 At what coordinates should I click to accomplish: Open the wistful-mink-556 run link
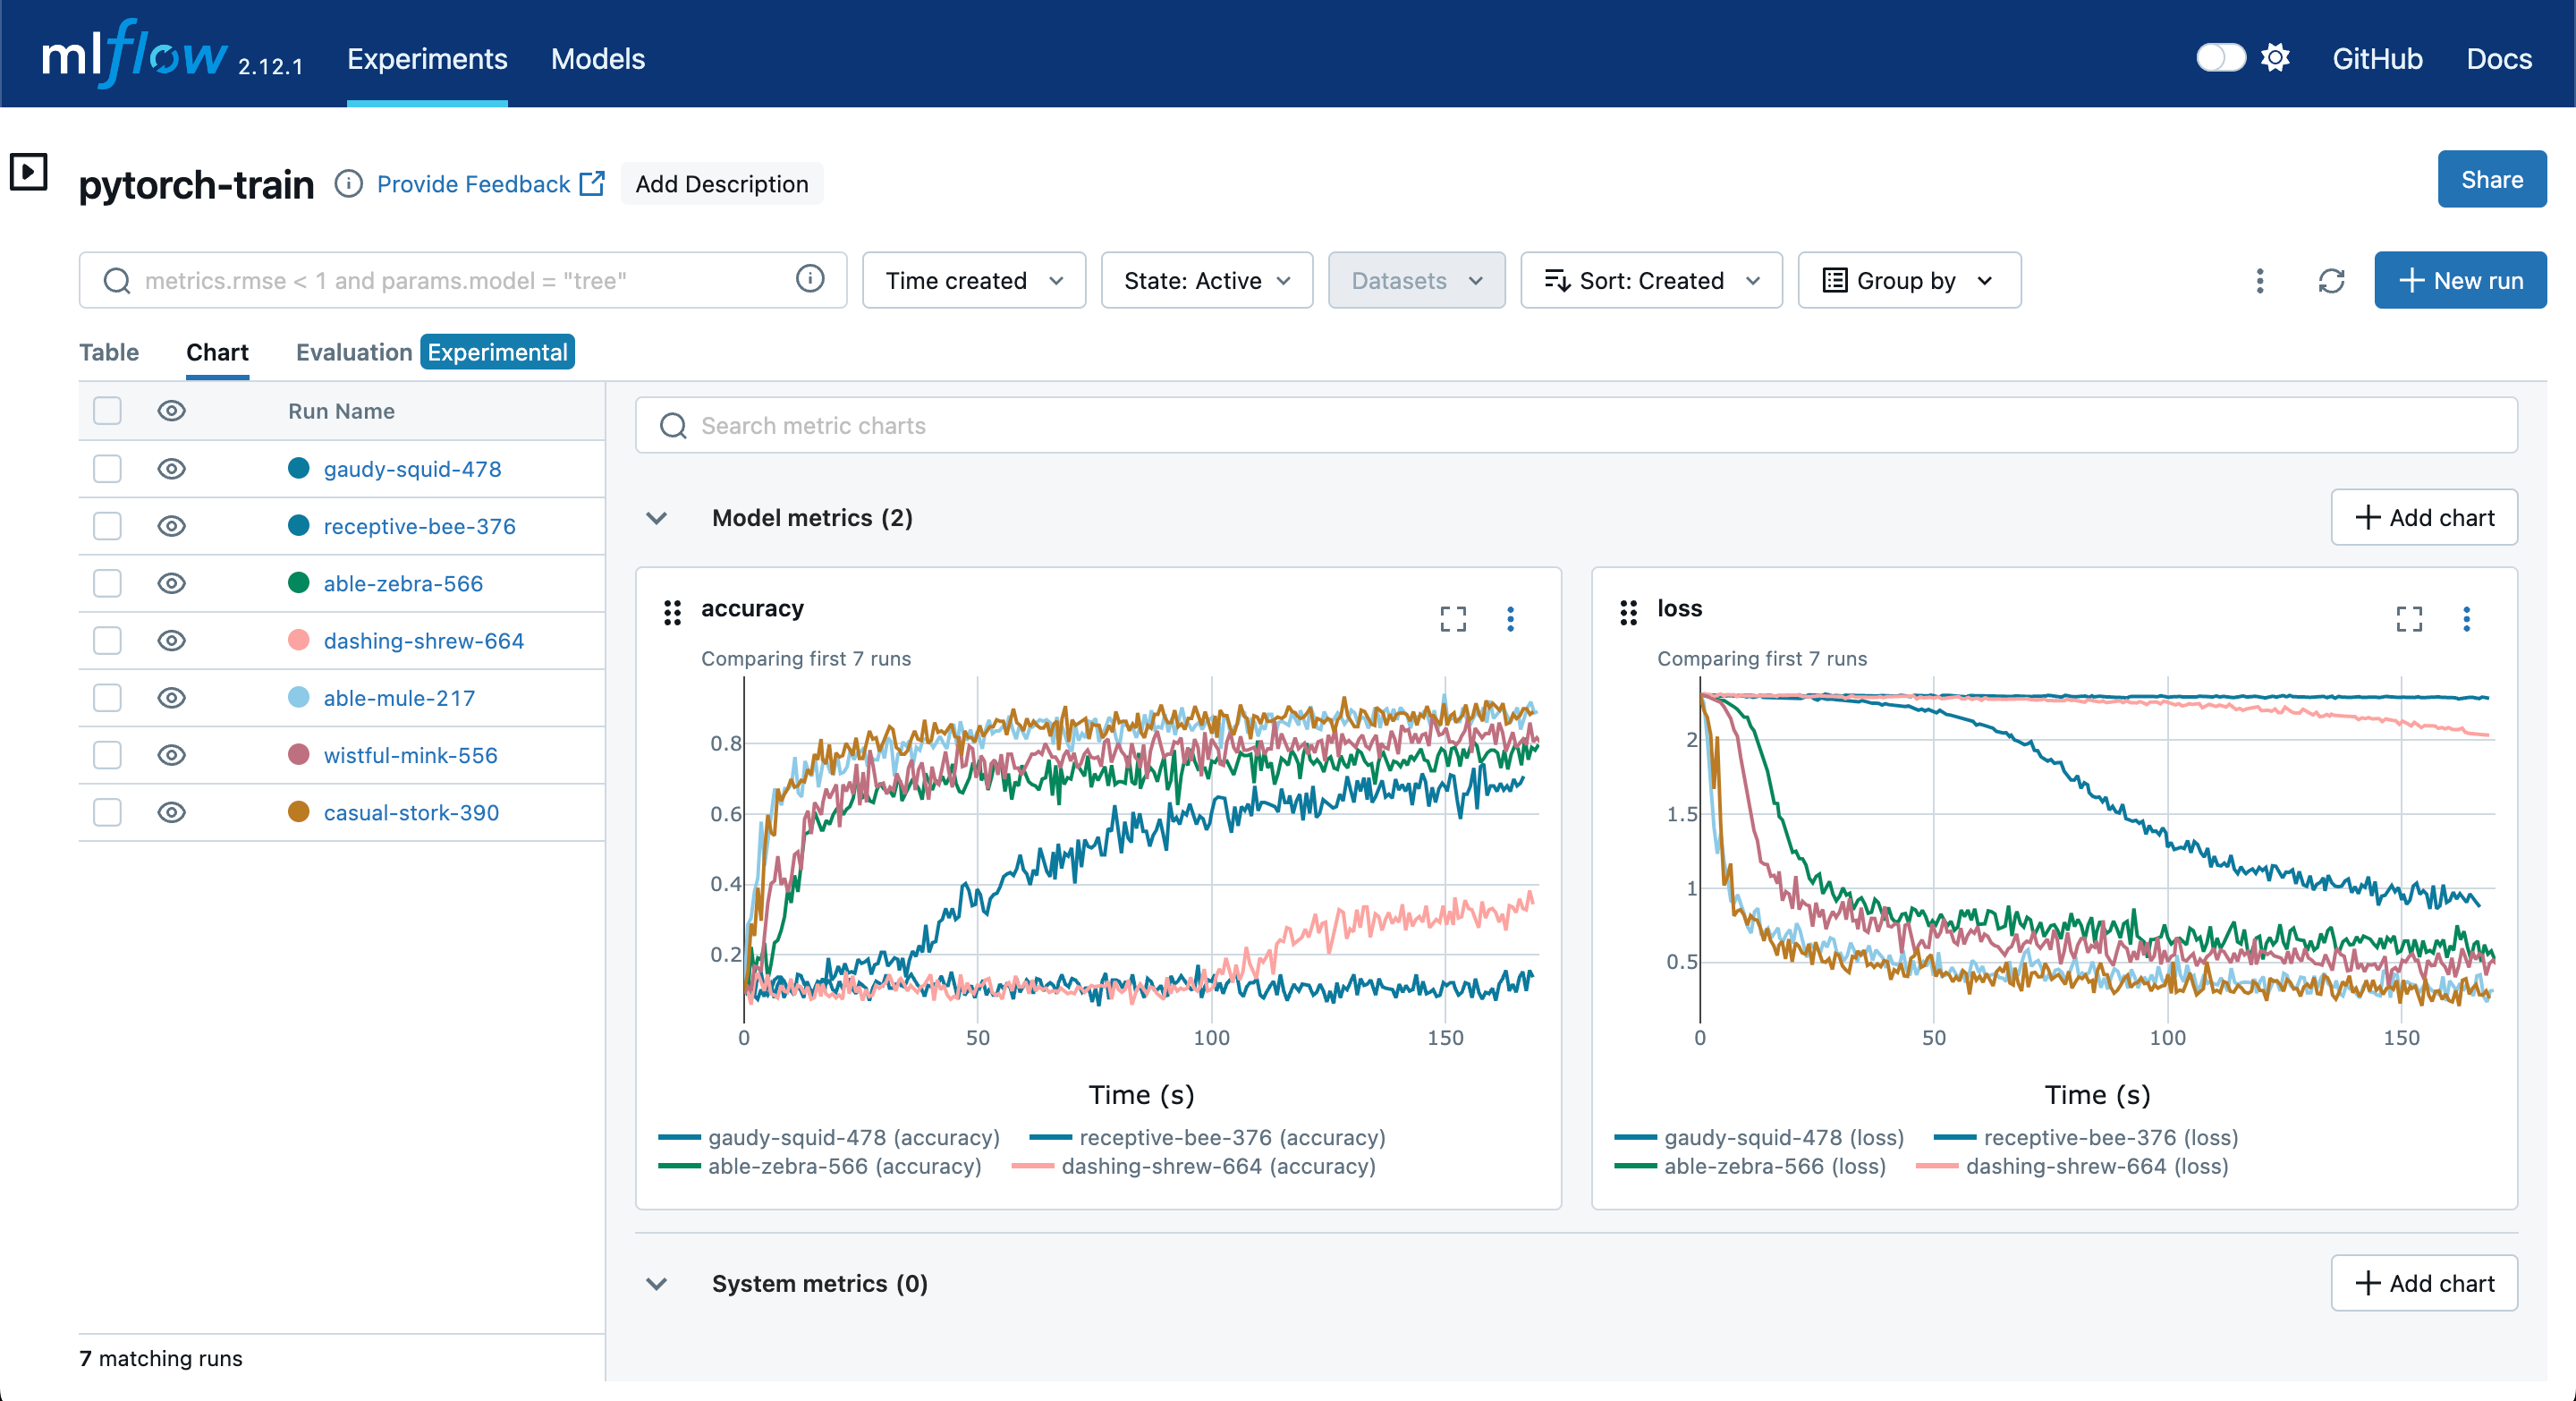410,755
